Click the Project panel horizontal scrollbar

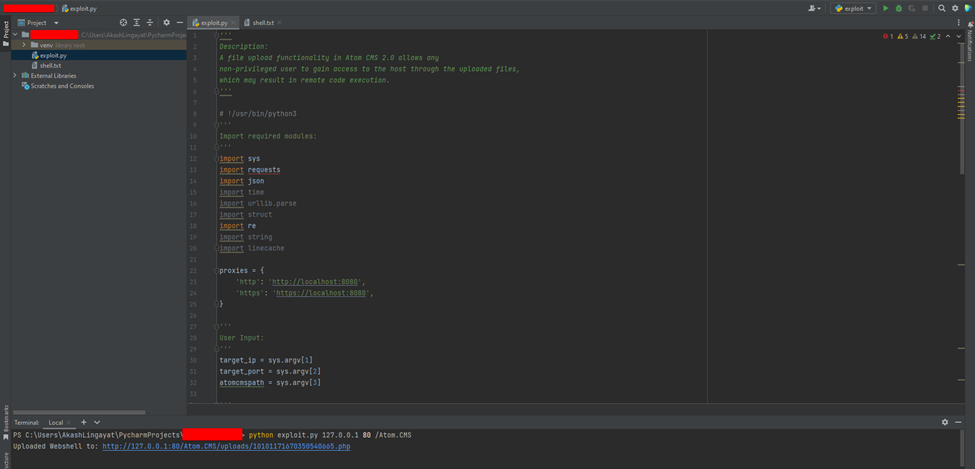[78, 412]
